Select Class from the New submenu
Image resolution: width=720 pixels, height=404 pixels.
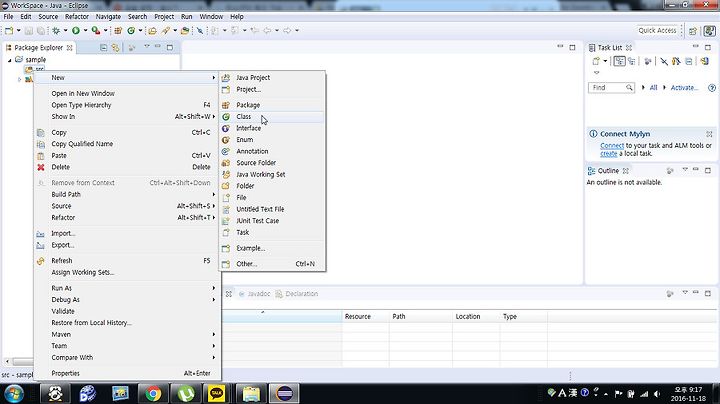point(273,117)
